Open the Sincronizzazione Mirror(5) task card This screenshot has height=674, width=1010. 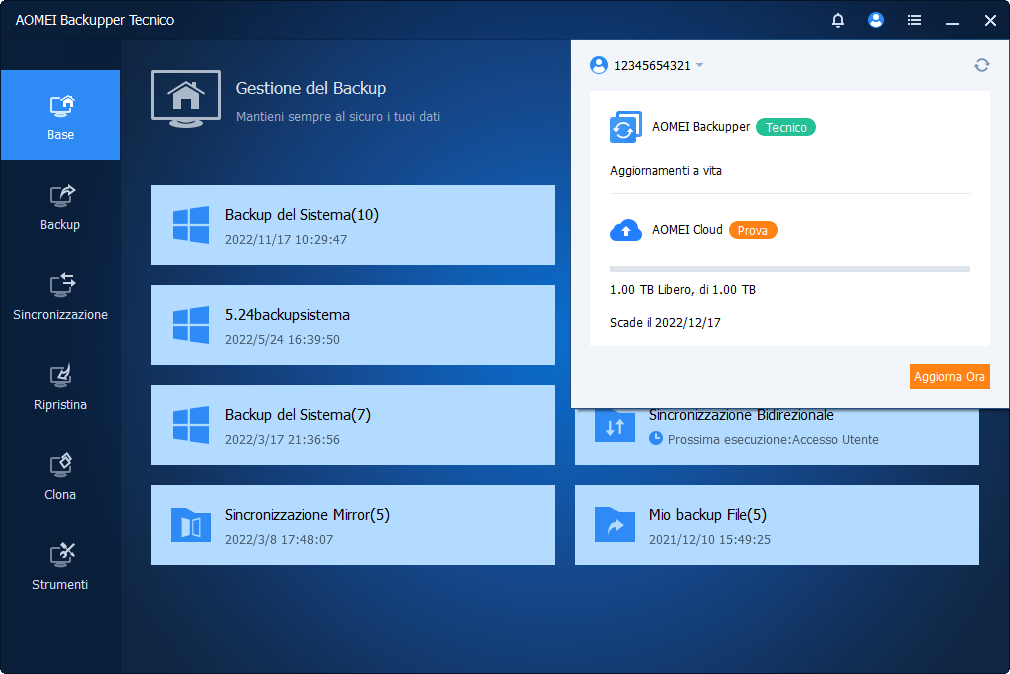click(352, 525)
